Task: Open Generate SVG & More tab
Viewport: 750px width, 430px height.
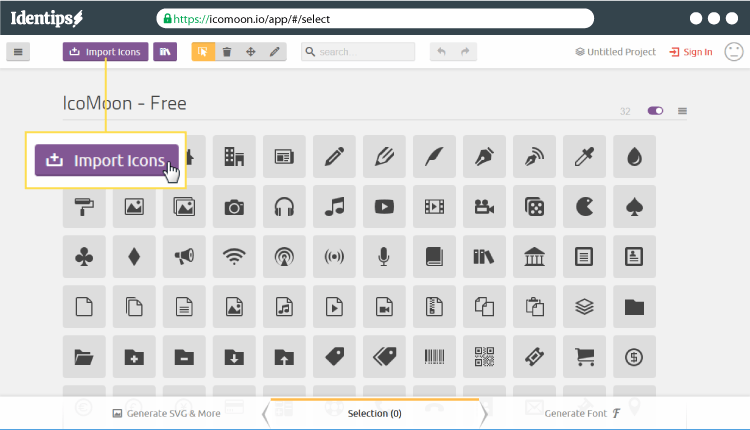Action: pos(166,412)
